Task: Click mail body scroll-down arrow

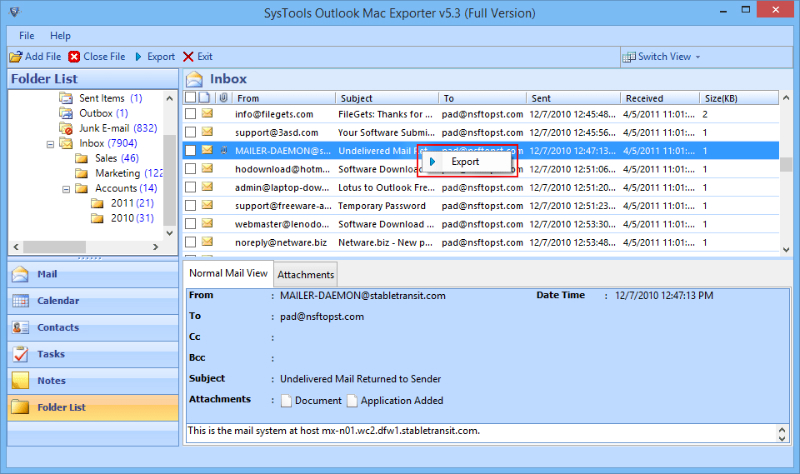Action: pyautogui.click(x=782, y=438)
